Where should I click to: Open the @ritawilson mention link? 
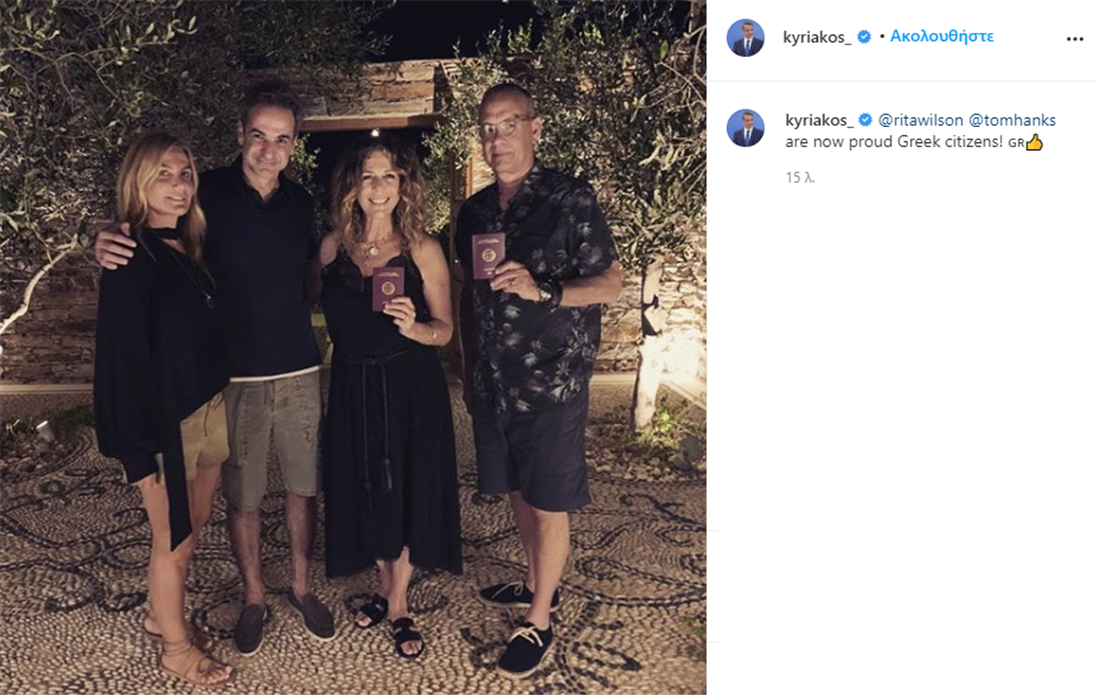(920, 121)
